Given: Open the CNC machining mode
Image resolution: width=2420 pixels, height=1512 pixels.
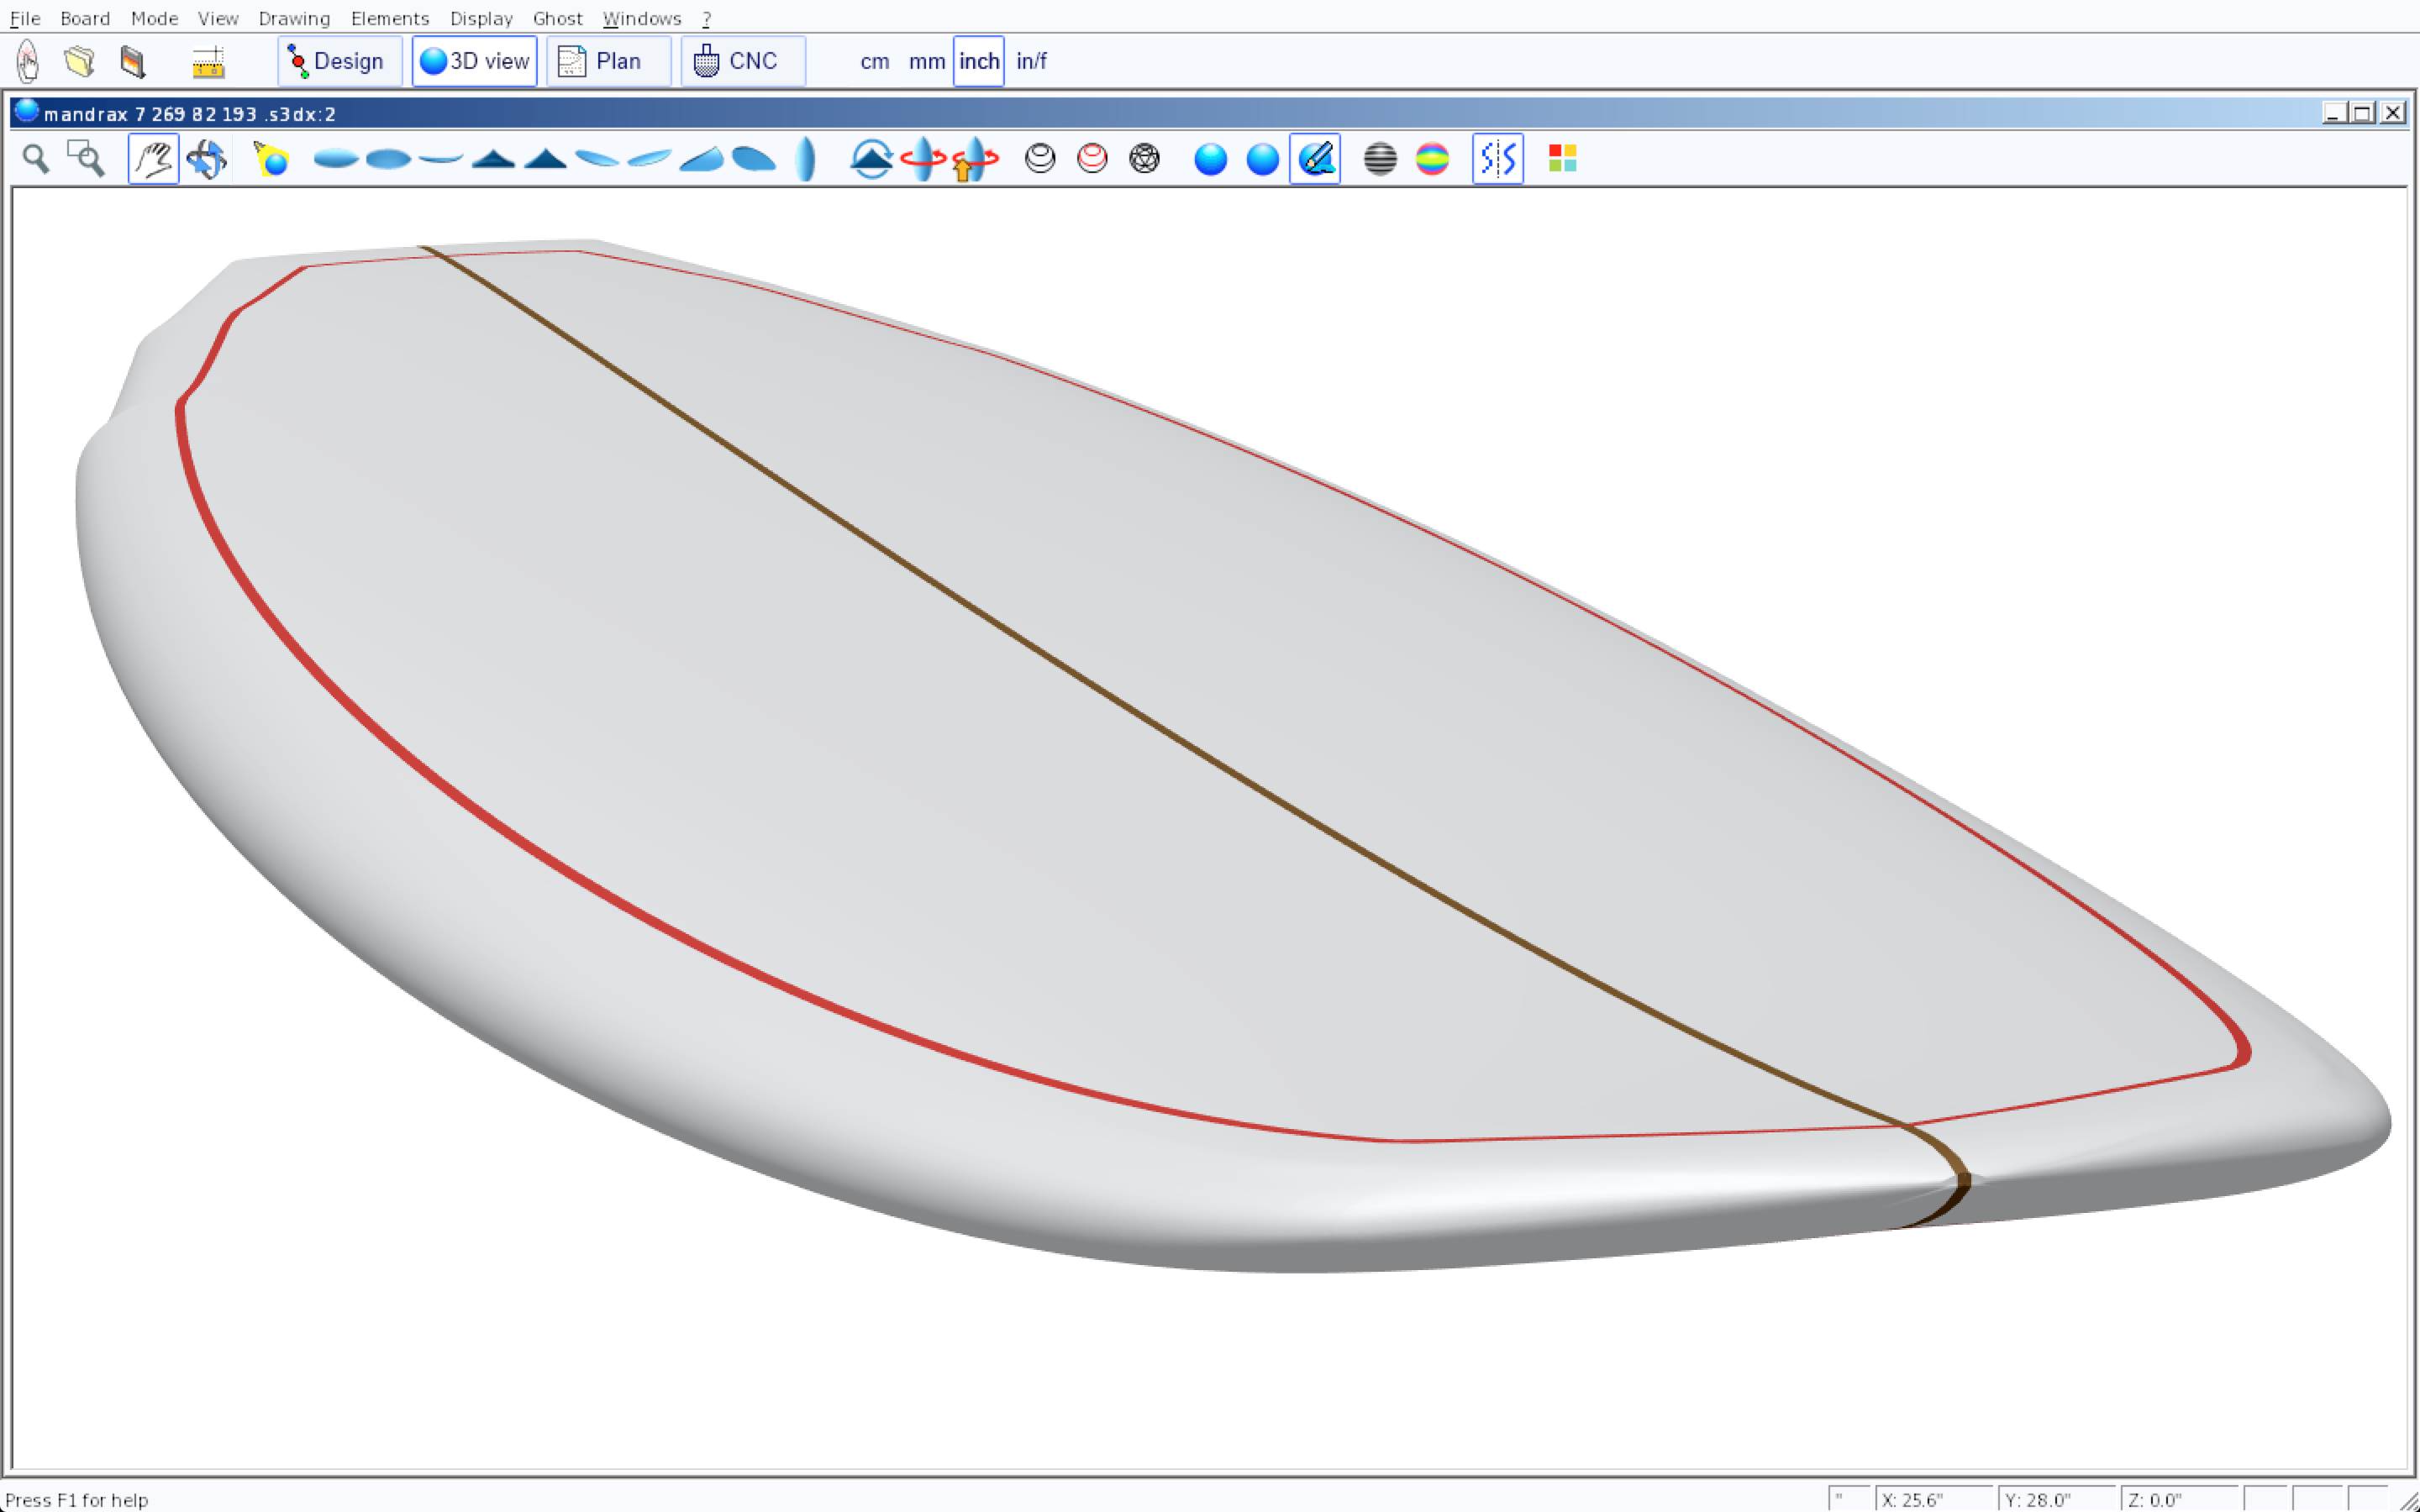Looking at the screenshot, I should [742, 61].
